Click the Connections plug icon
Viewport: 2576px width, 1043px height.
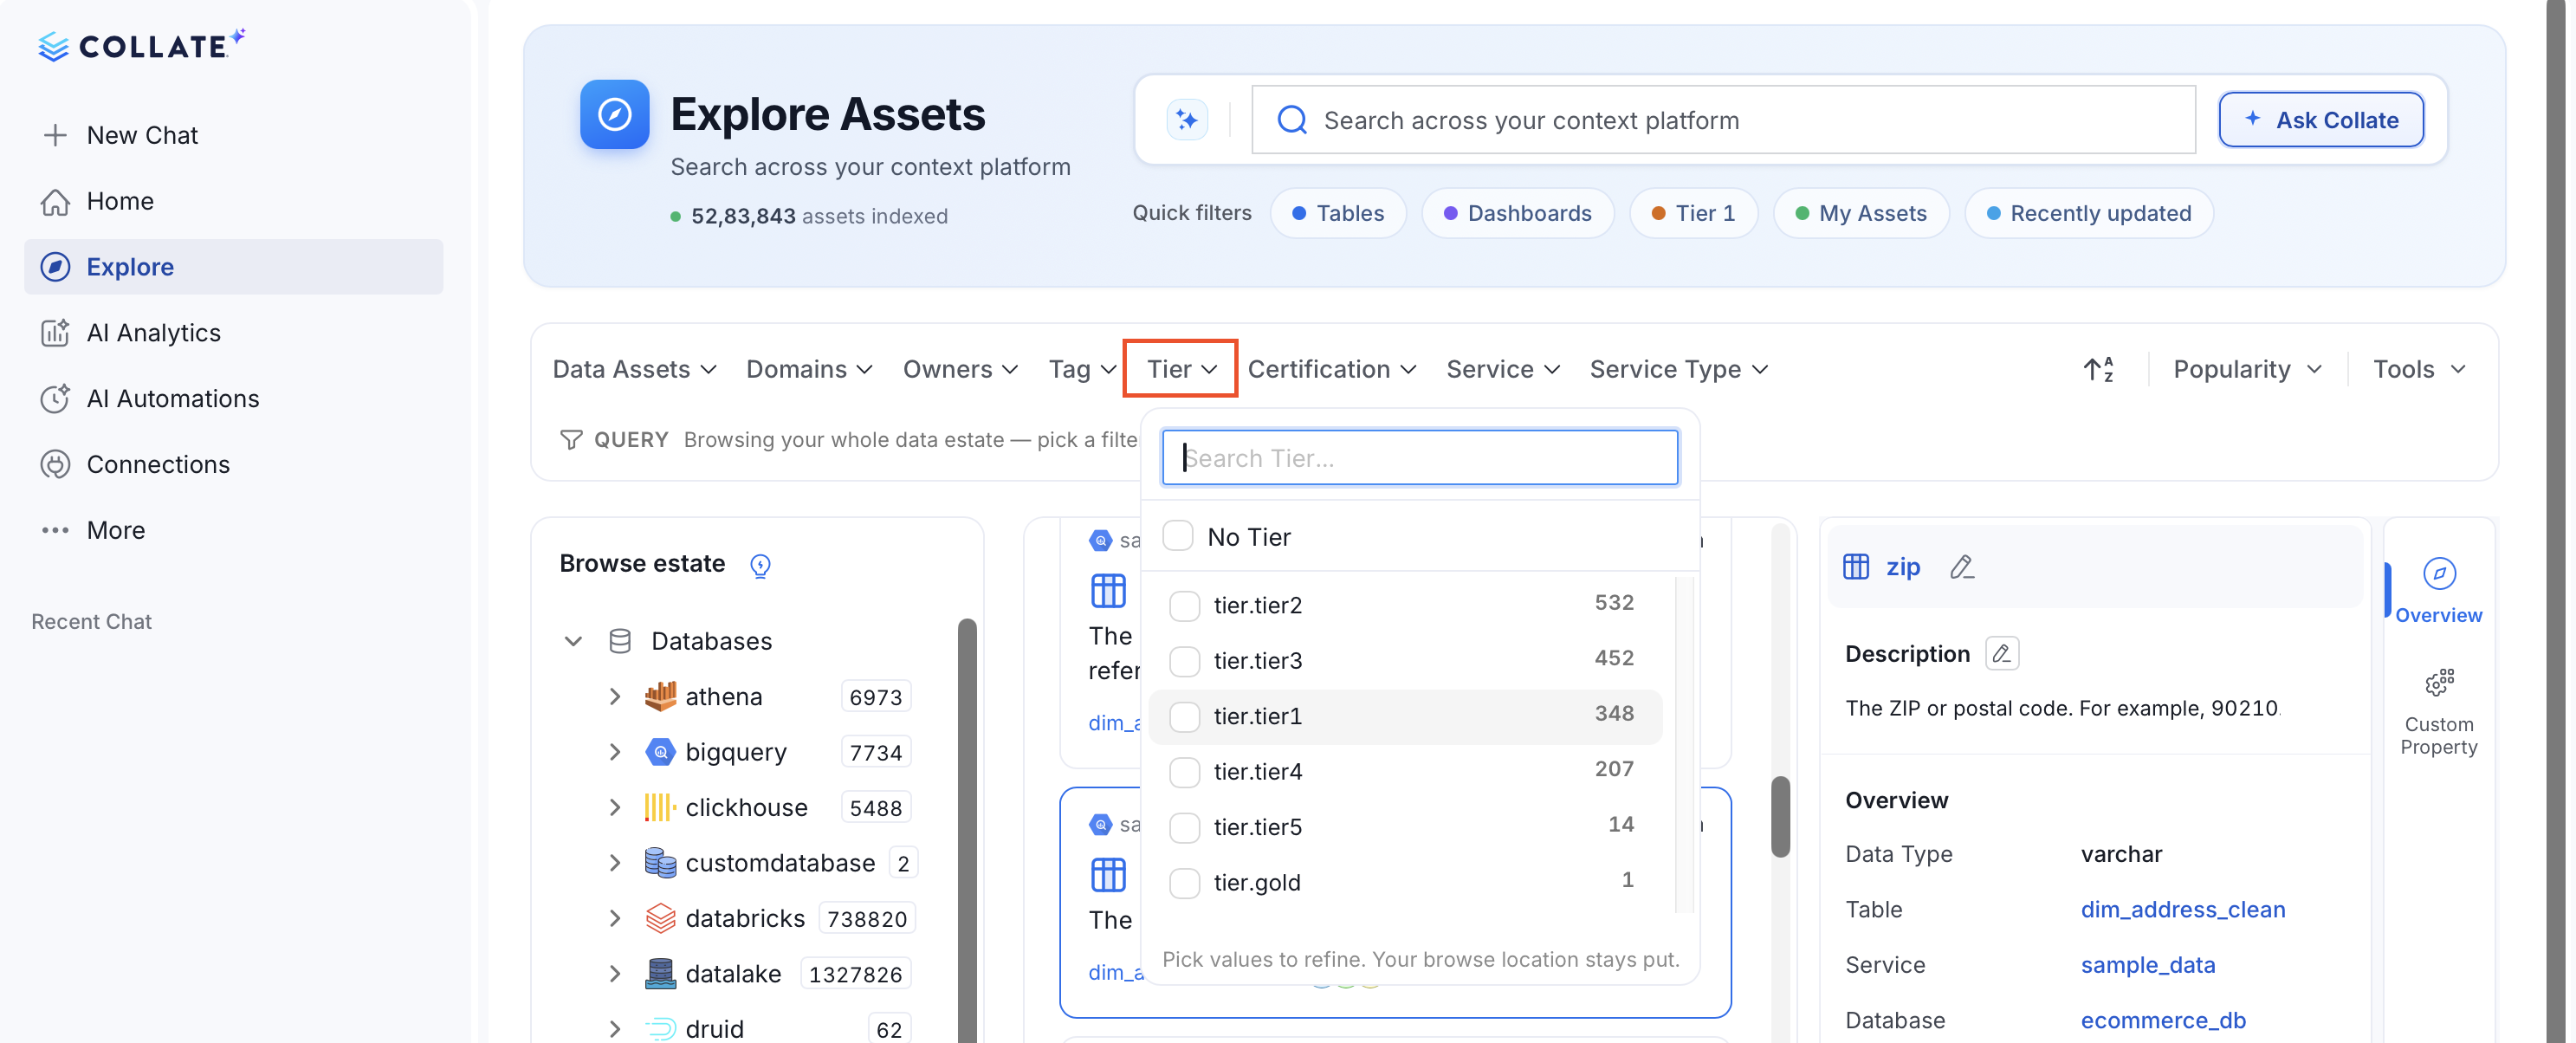[x=55, y=465]
